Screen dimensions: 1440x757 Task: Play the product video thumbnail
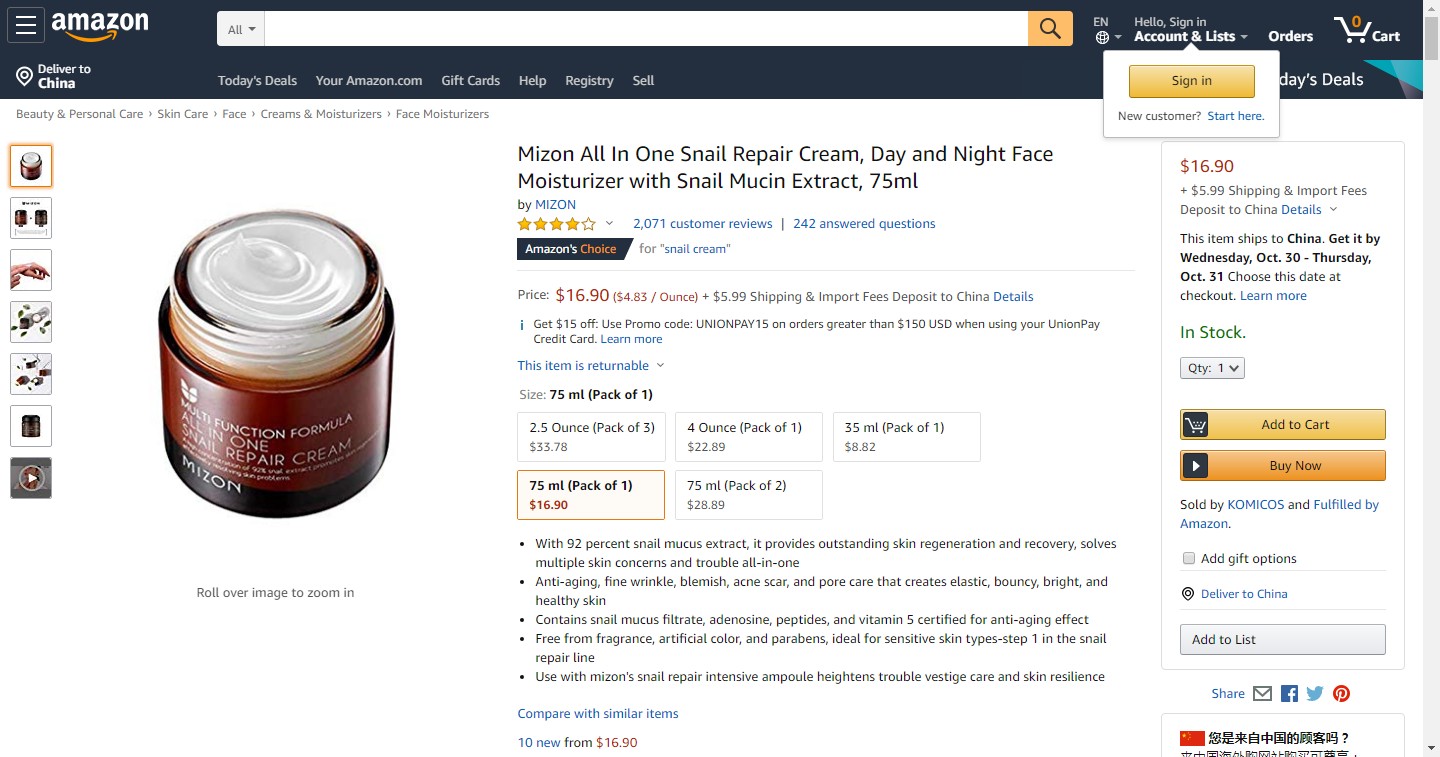pyautogui.click(x=31, y=478)
